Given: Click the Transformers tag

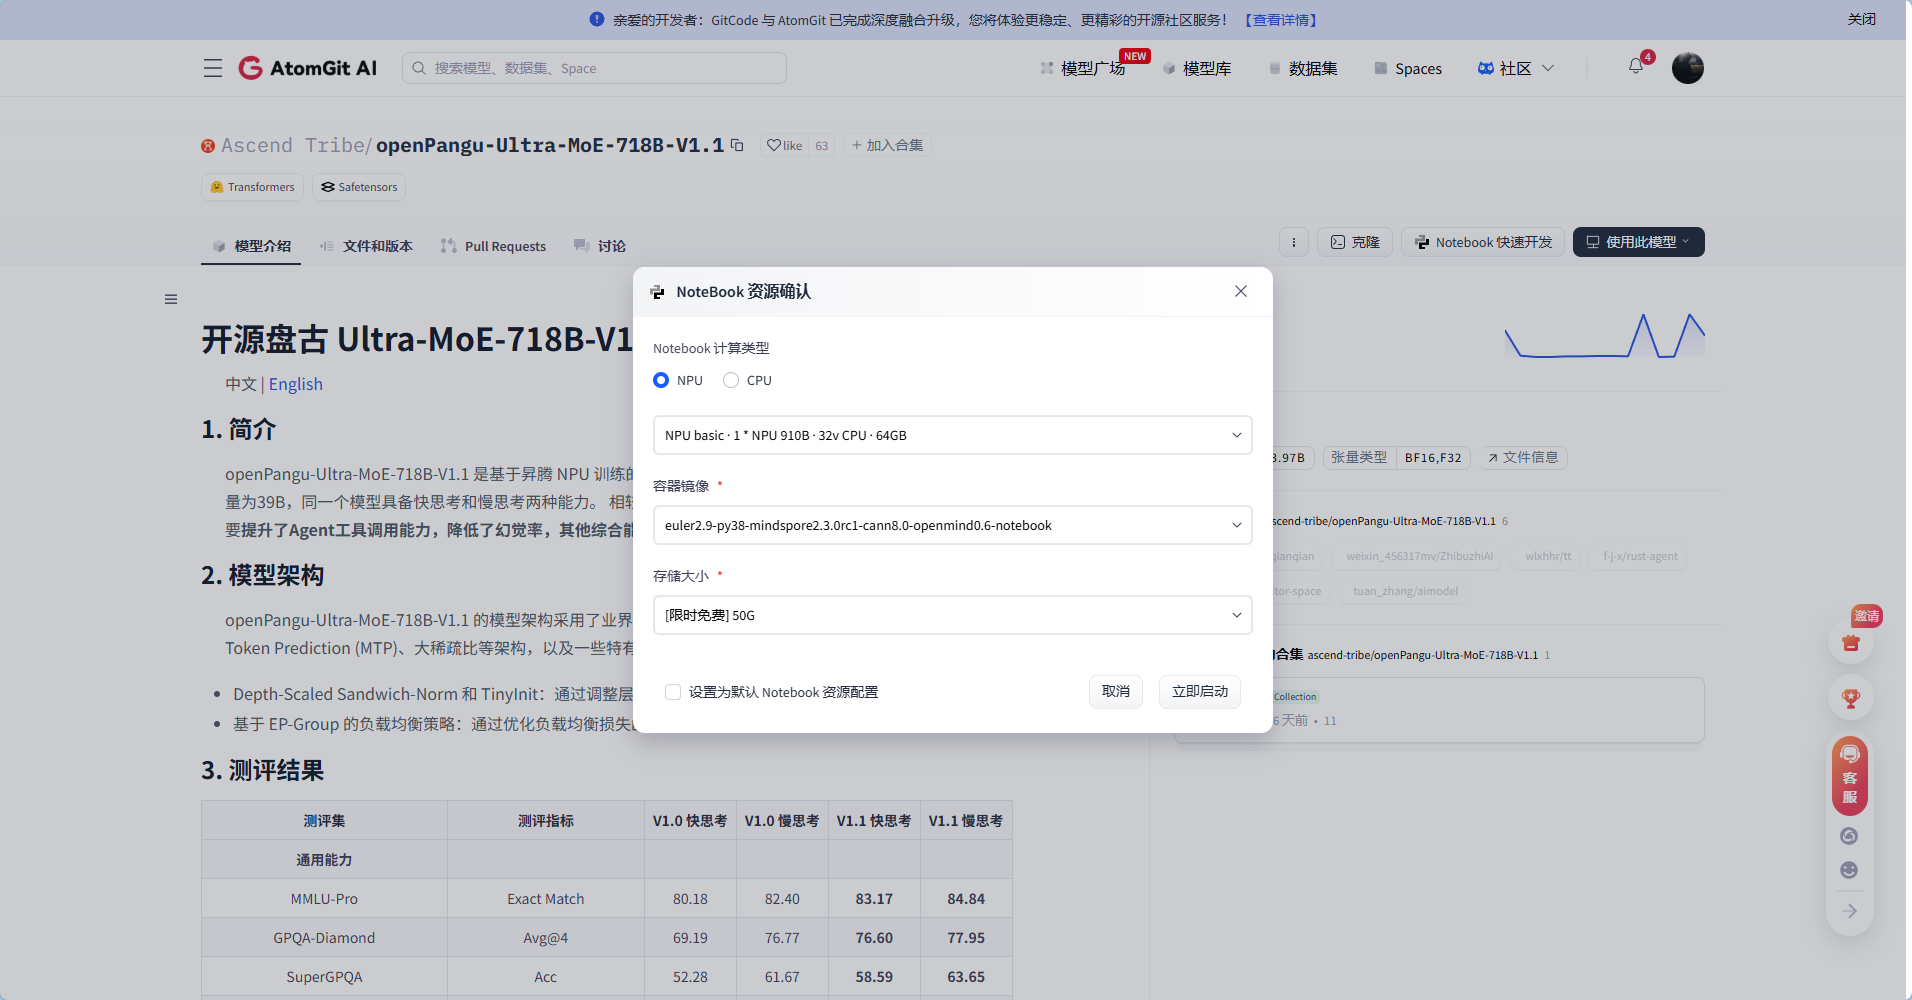Looking at the screenshot, I should click(252, 187).
